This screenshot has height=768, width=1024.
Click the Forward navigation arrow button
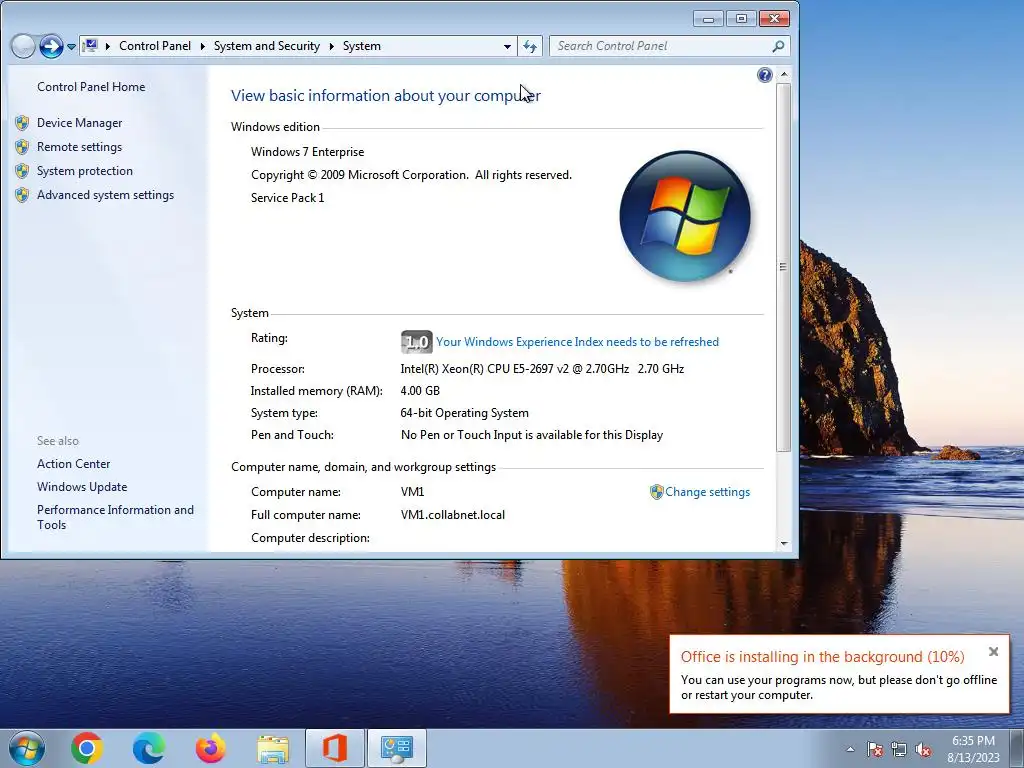click(x=51, y=46)
